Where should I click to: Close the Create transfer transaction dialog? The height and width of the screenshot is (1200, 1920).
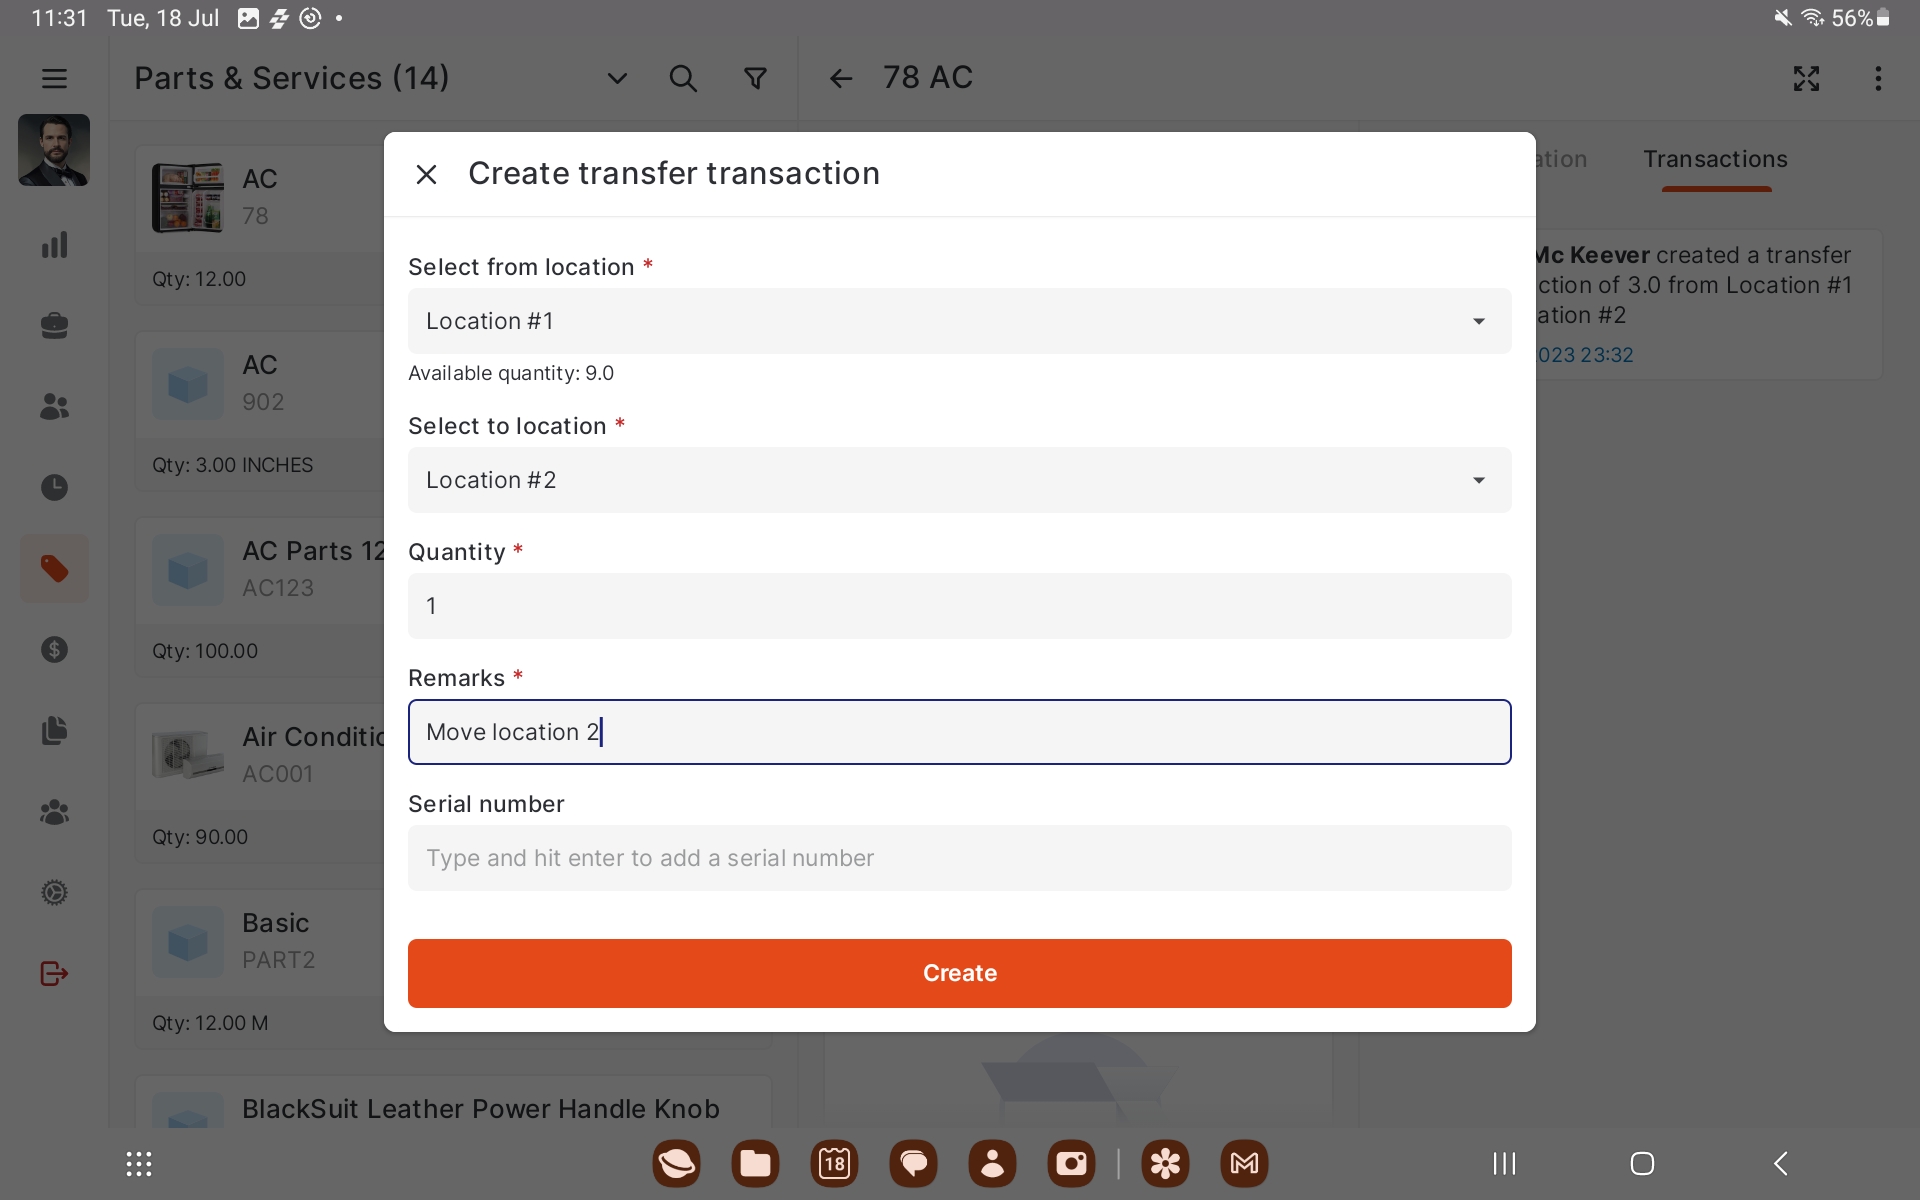(426, 174)
